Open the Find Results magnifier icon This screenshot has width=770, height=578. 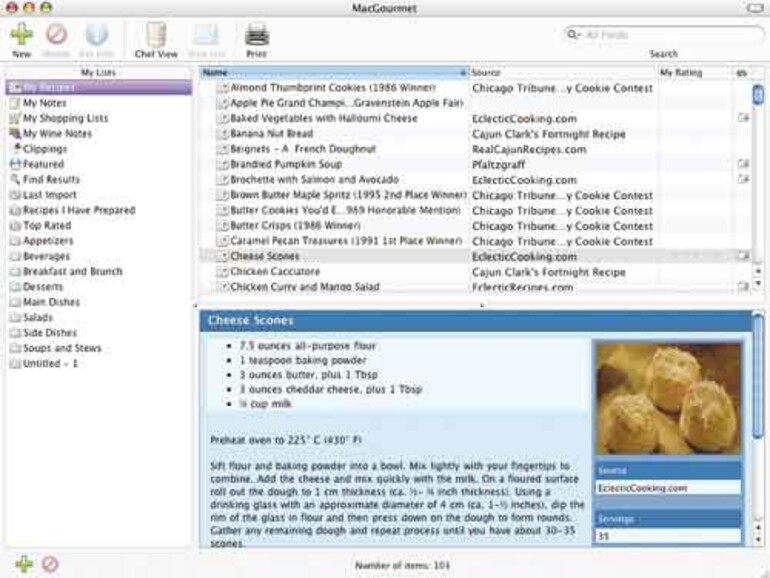tap(15, 179)
